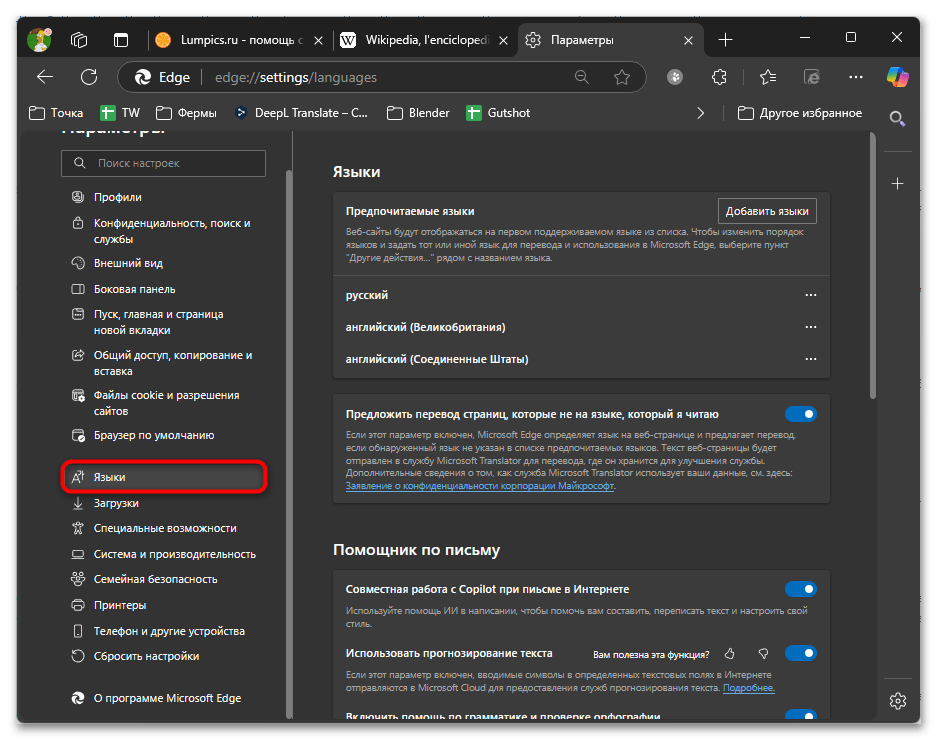Toggle Совместная работа с Copilot switch

pyautogui.click(x=801, y=589)
